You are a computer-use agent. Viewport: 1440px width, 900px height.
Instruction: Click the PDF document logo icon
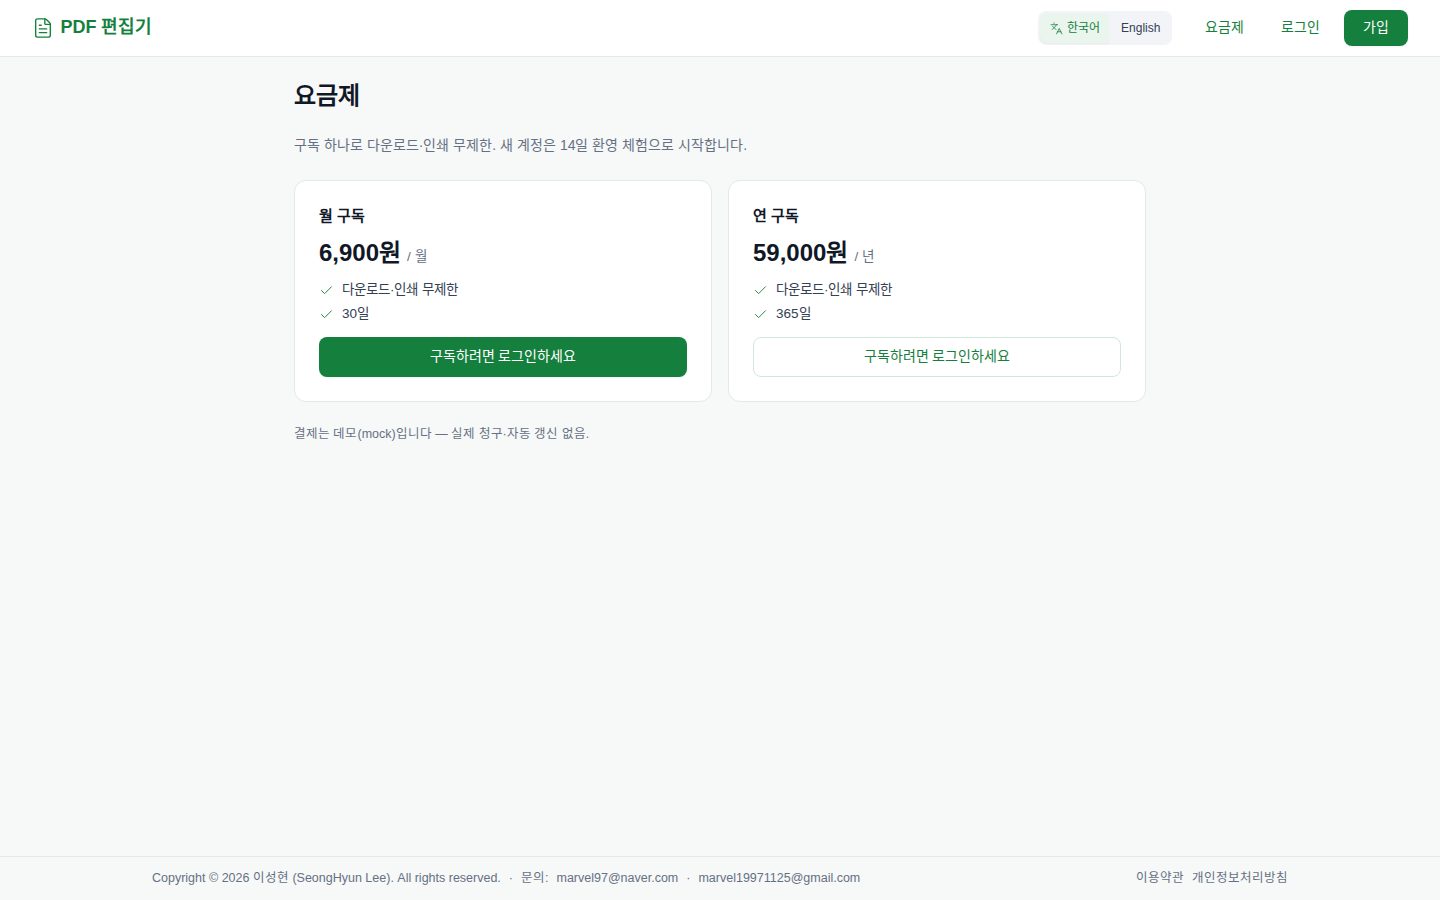(43, 28)
